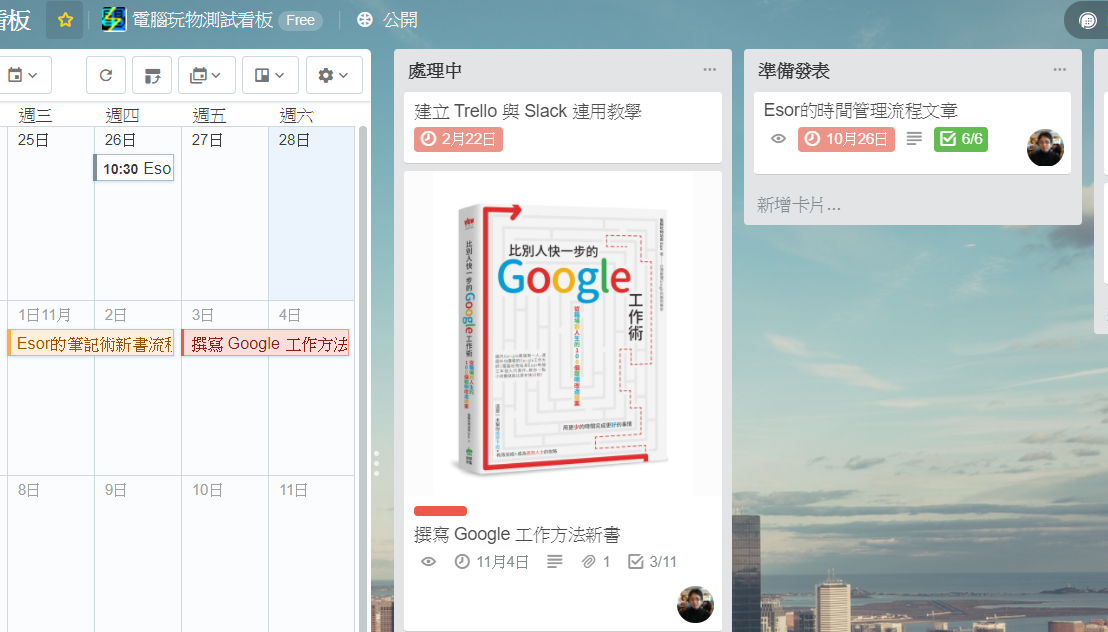Viewport: 1108px width, 632px height.
Task: Select the 9日 calendar cell
Action: (138, 554)
